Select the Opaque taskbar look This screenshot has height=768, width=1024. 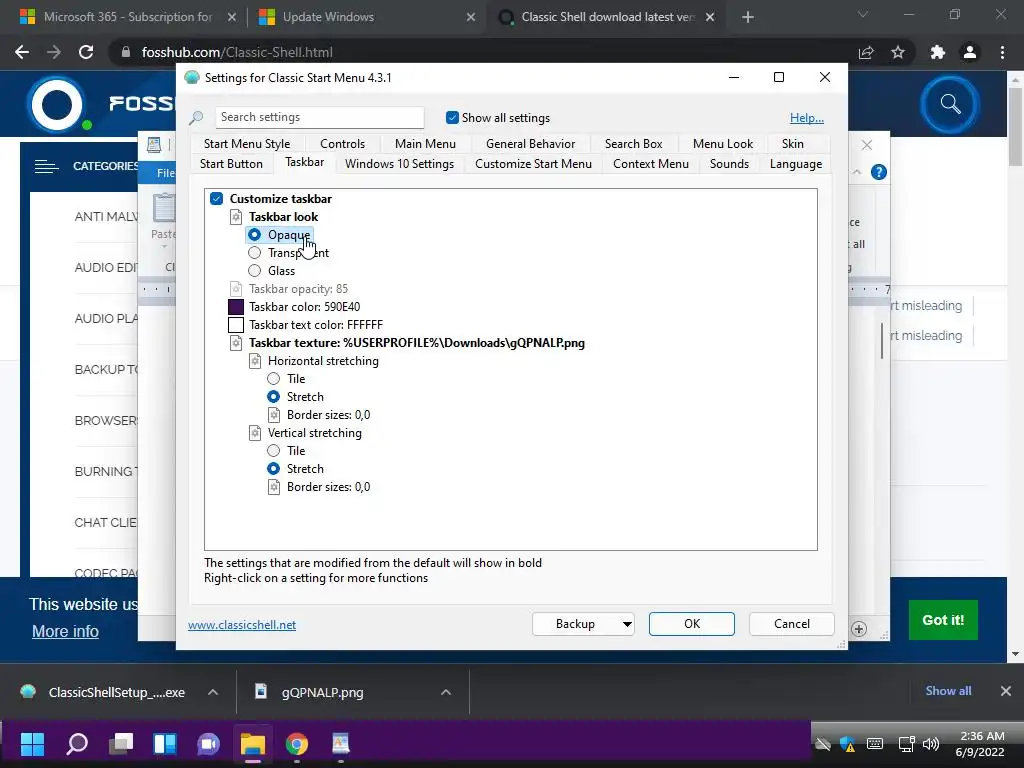(254, 234)
